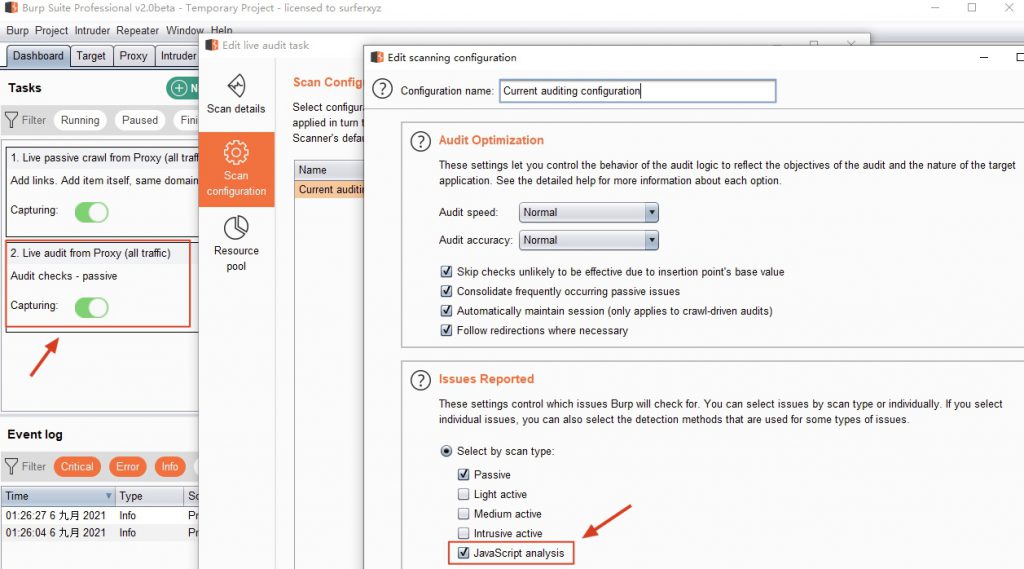
Task: Click Issues Reported help question icon
Action: [x=420, y=380]
